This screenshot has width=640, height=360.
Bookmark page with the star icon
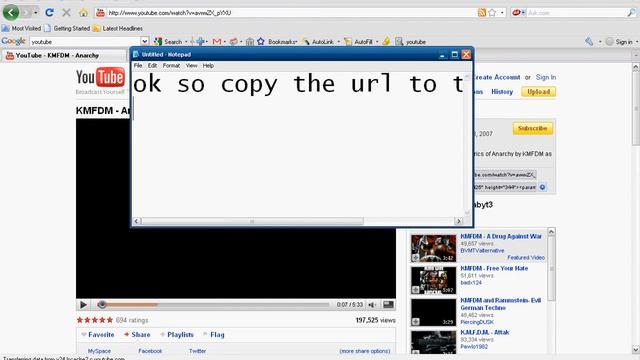click(492, 13)
